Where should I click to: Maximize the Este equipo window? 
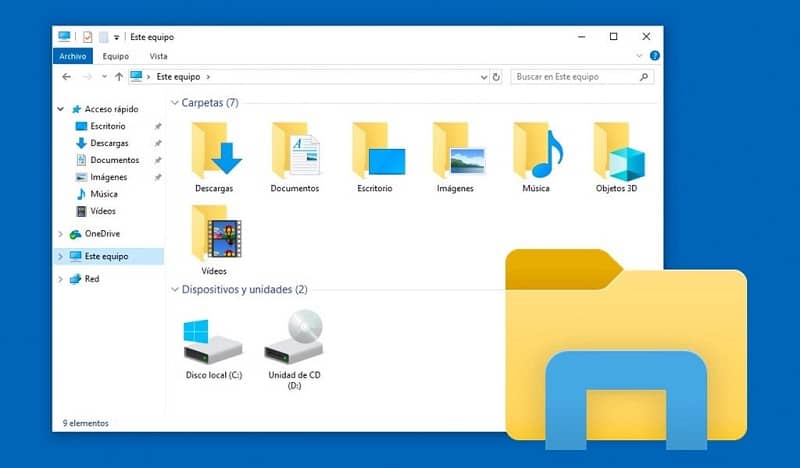614,37
